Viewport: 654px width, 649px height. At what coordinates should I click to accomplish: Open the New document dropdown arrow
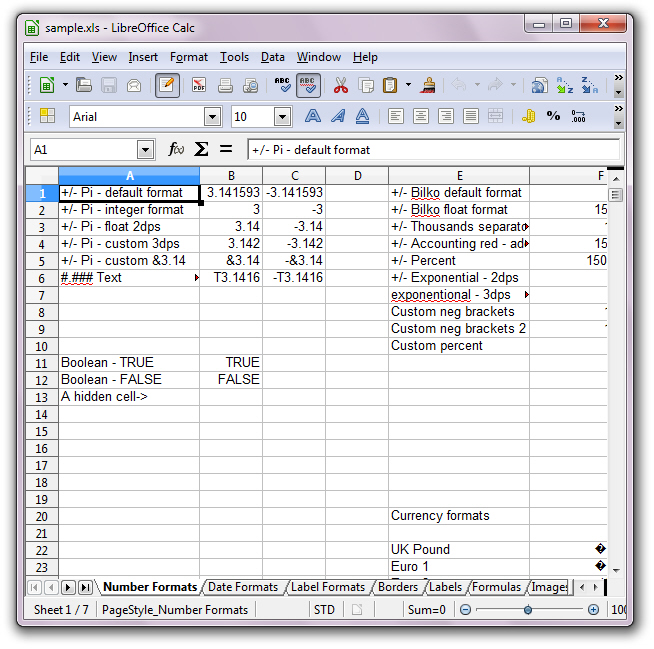click(65, 85)
